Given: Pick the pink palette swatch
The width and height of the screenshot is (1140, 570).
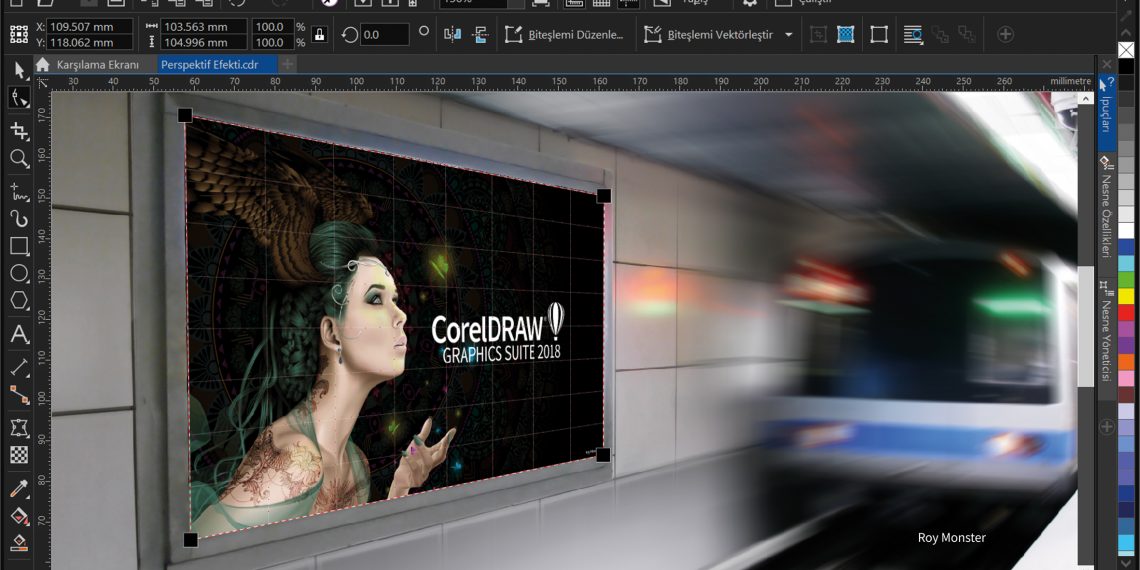Looking at the screenshot, I should (x=1126, y=378).
